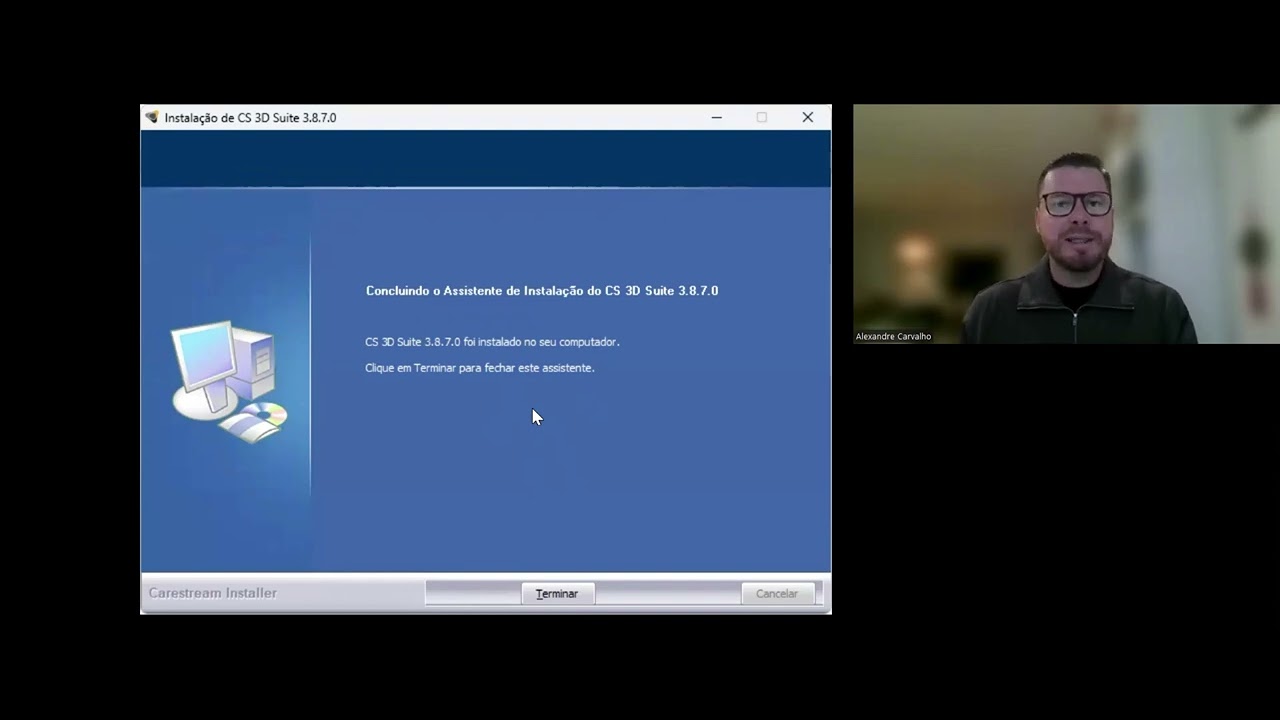
Task: Minimize the CS 3D Suite installer window
Action: pos(716,117)
